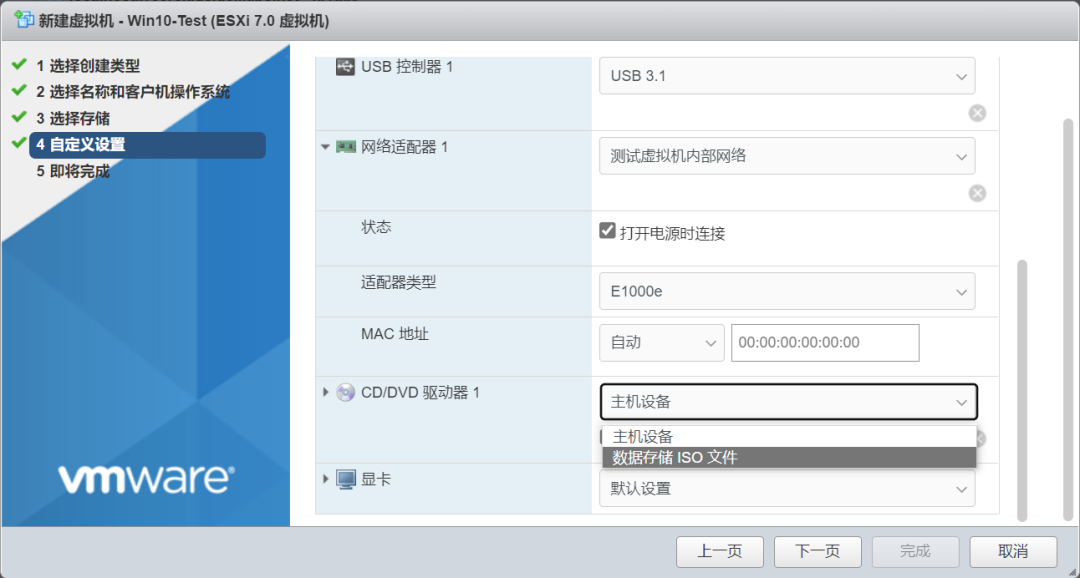
Task: Select step 5 即将完成
Action: pyautogui.click(x=73, y=171)
